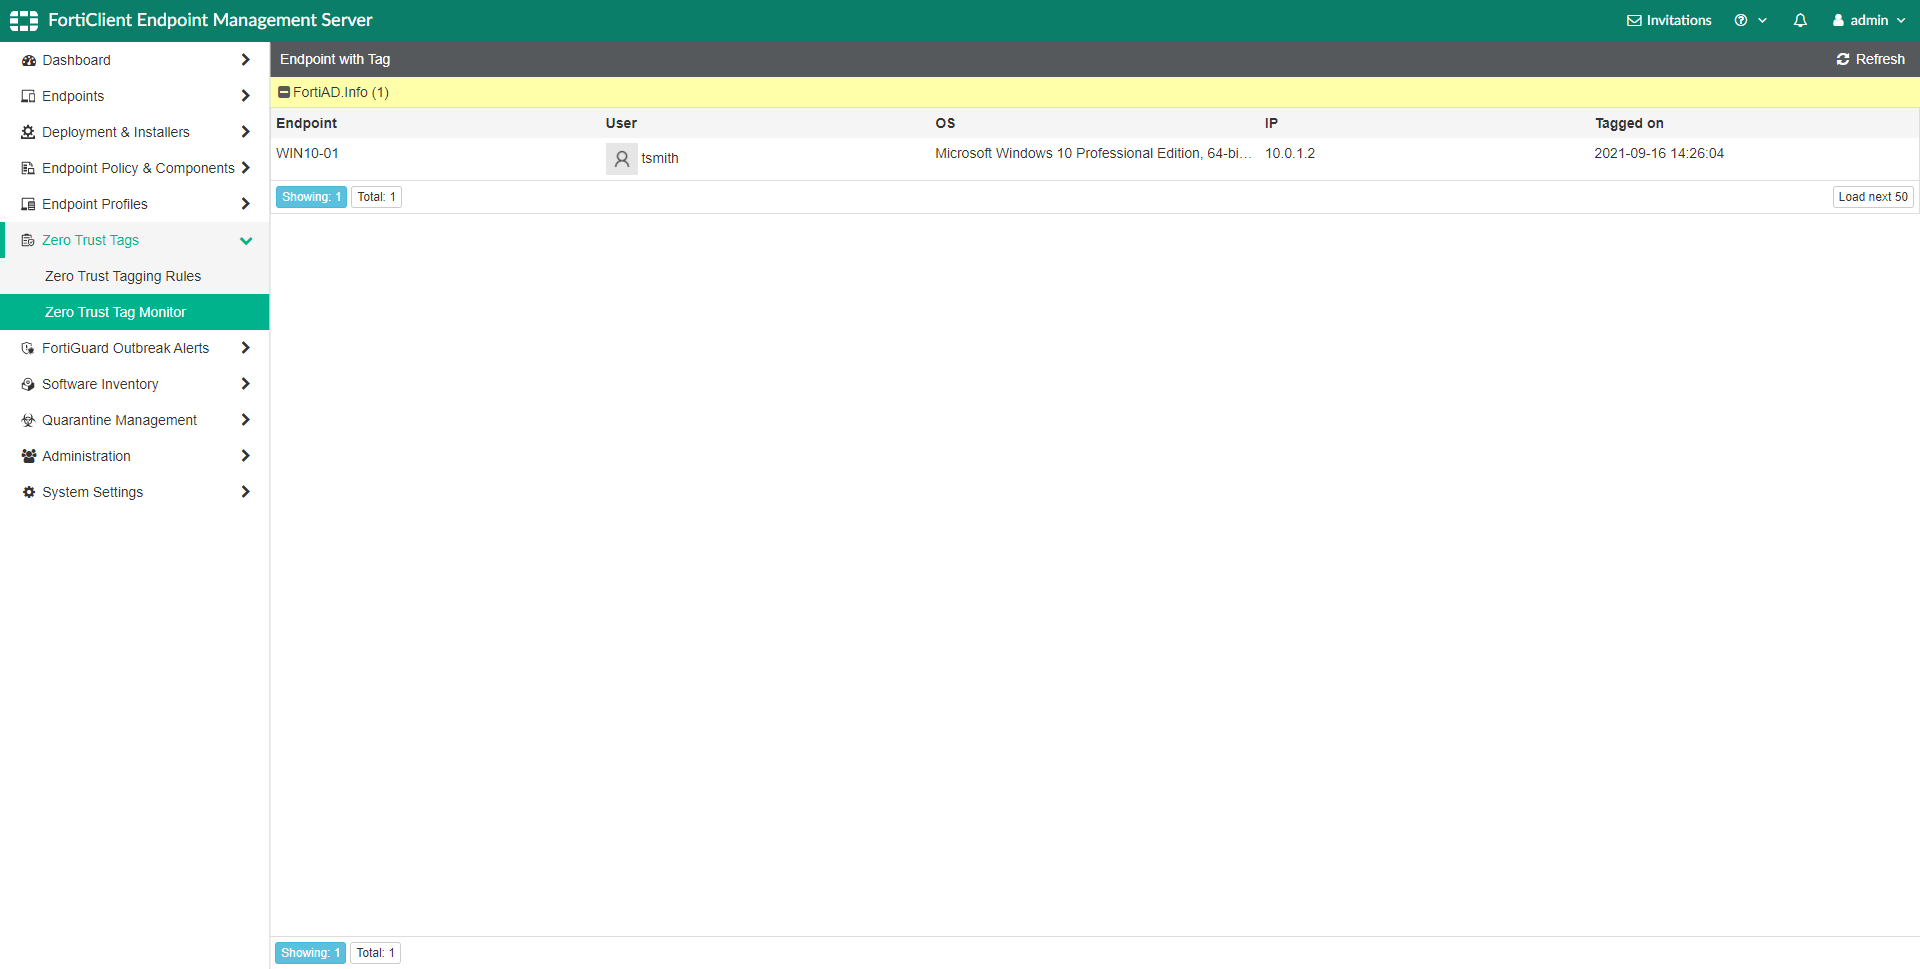Collapse the FortiAD.Info tag group
This screenshot has width=1920, height=969.
284,92
